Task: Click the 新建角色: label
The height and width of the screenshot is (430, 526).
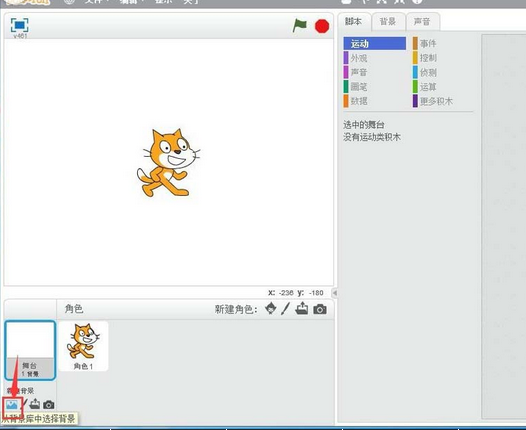Action: click(236, 309)
